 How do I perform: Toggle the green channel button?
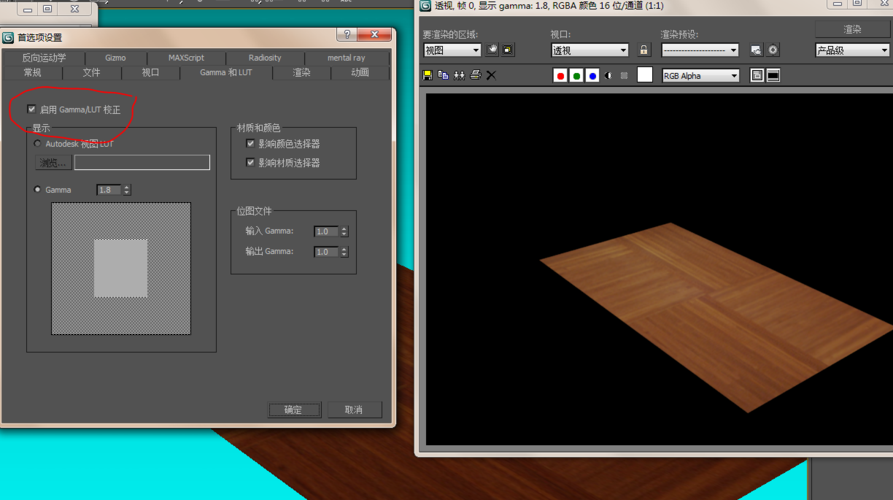click(x=576, y=76)
